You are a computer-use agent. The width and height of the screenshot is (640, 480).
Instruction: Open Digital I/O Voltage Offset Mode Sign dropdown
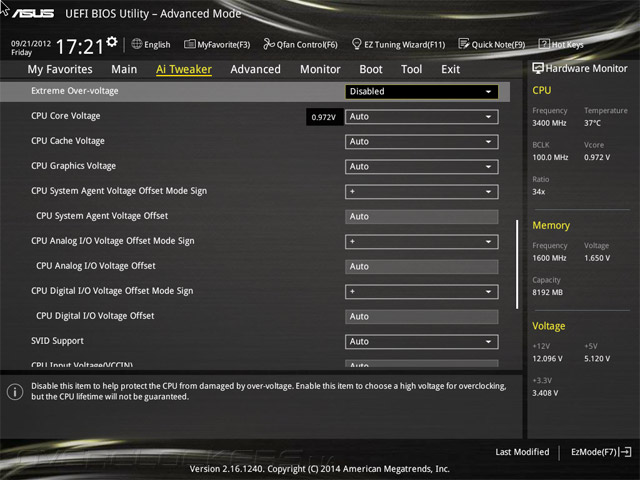[422, 292]
